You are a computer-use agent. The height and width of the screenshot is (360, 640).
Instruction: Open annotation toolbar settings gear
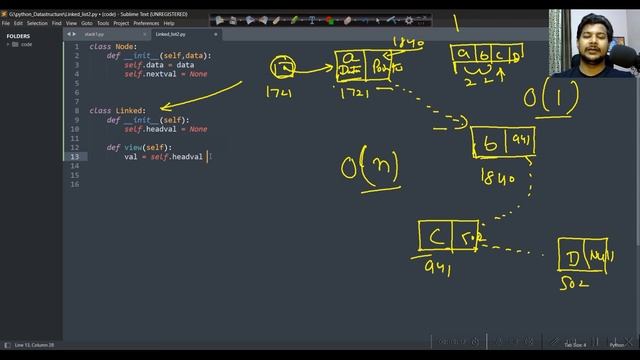pos(409,20)
